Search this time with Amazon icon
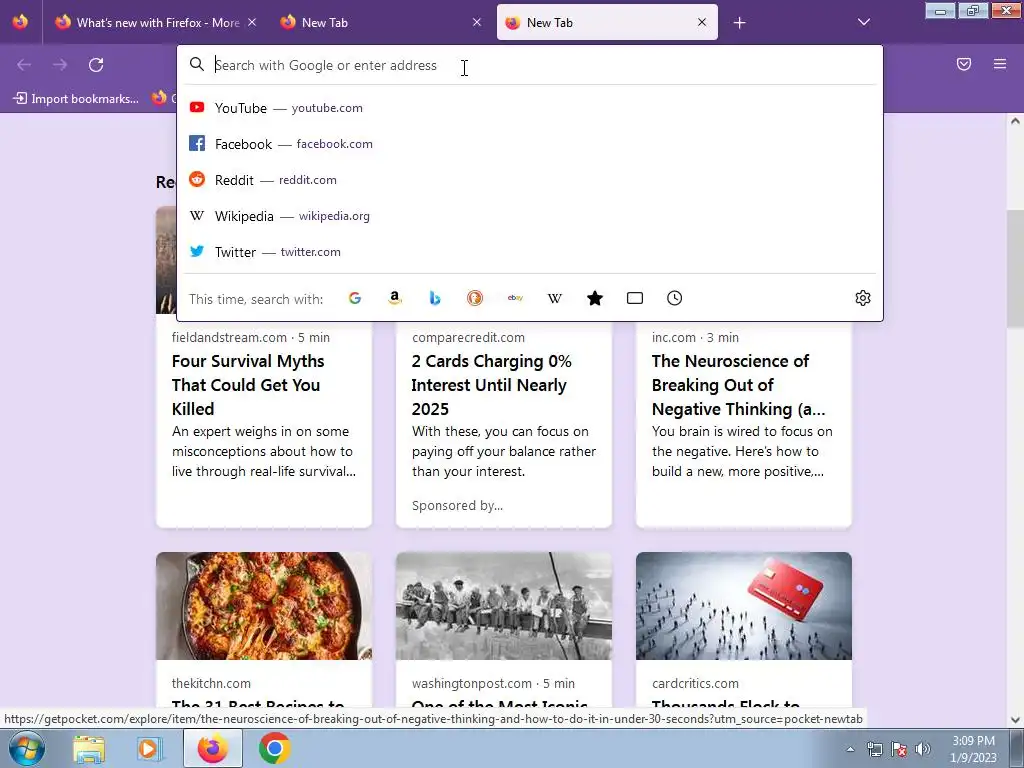 [394, 298]
